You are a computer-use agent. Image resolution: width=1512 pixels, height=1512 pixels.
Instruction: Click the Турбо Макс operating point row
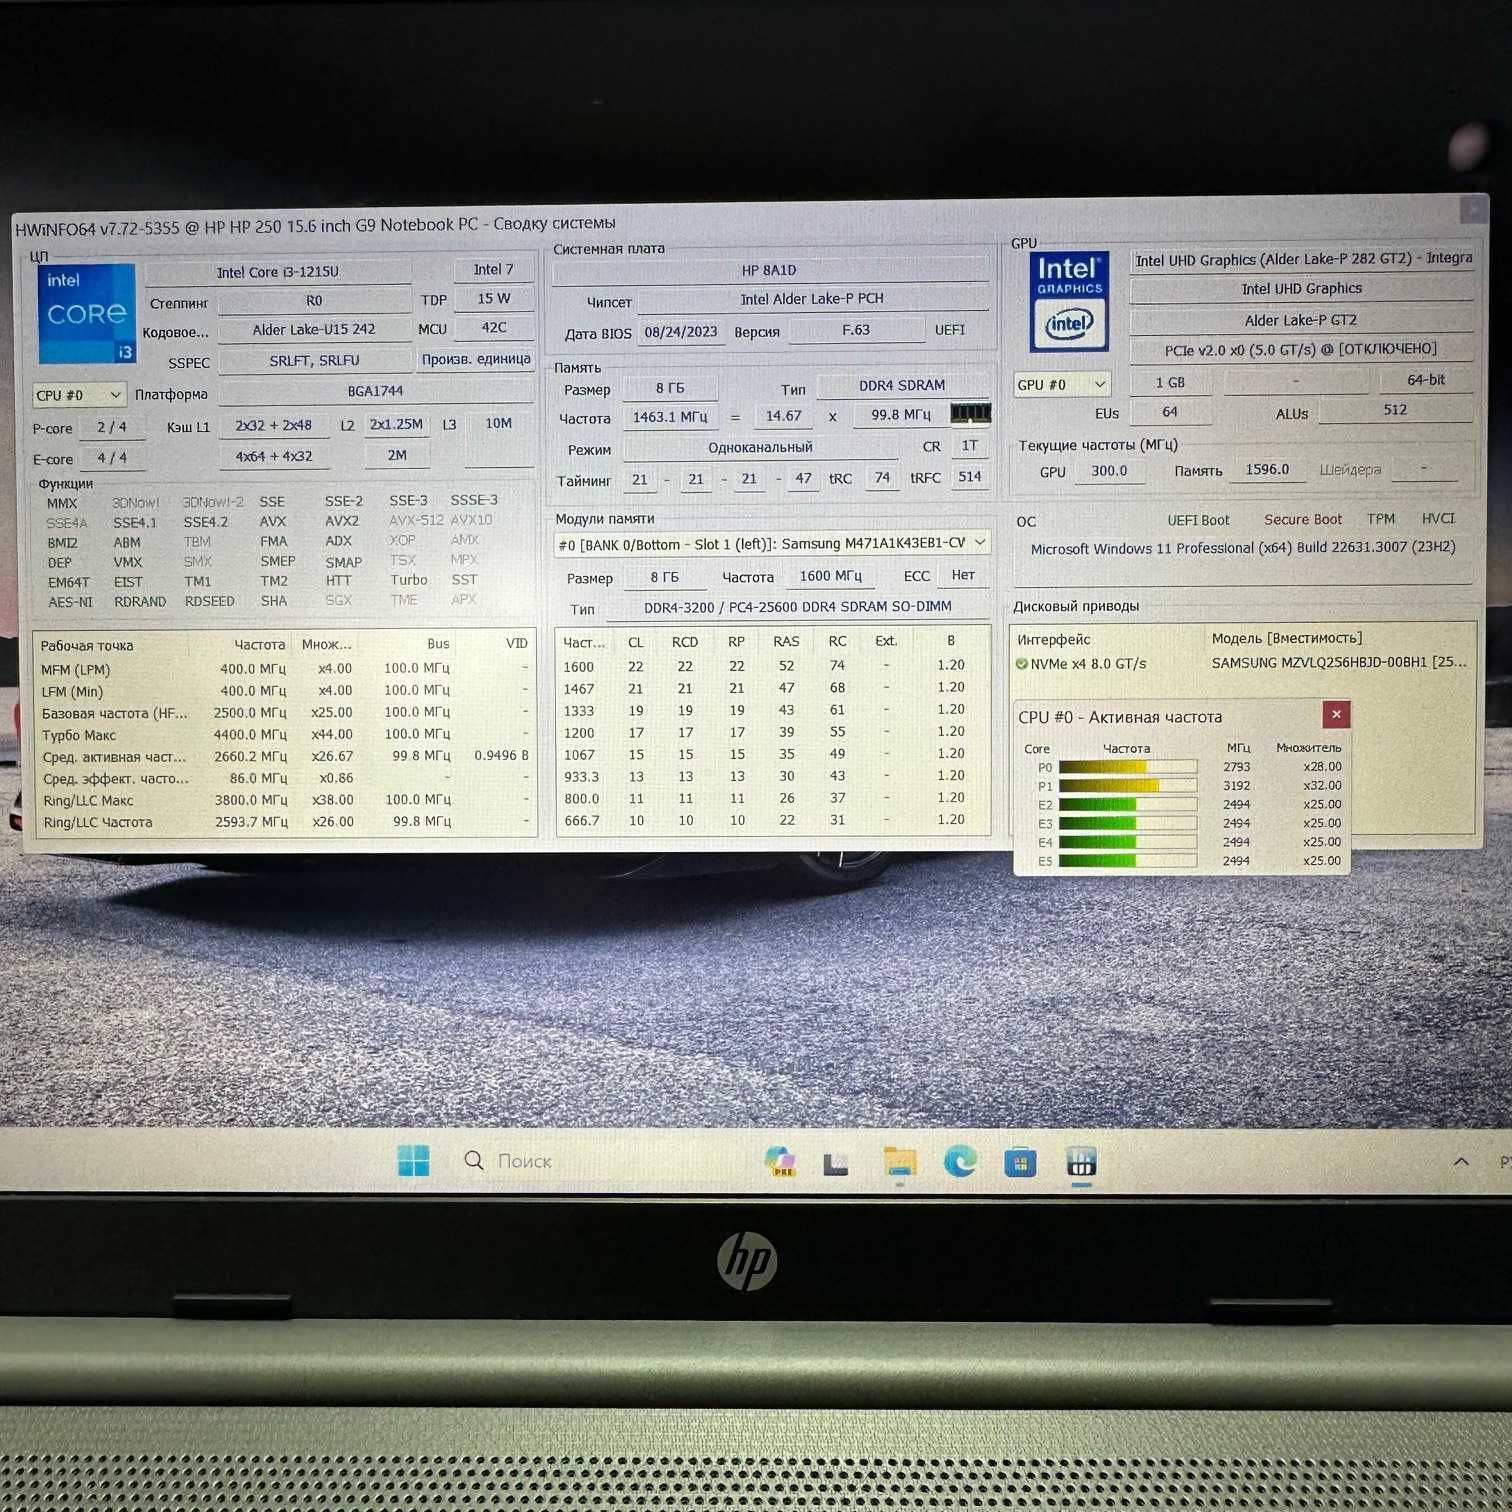[286, 734]
